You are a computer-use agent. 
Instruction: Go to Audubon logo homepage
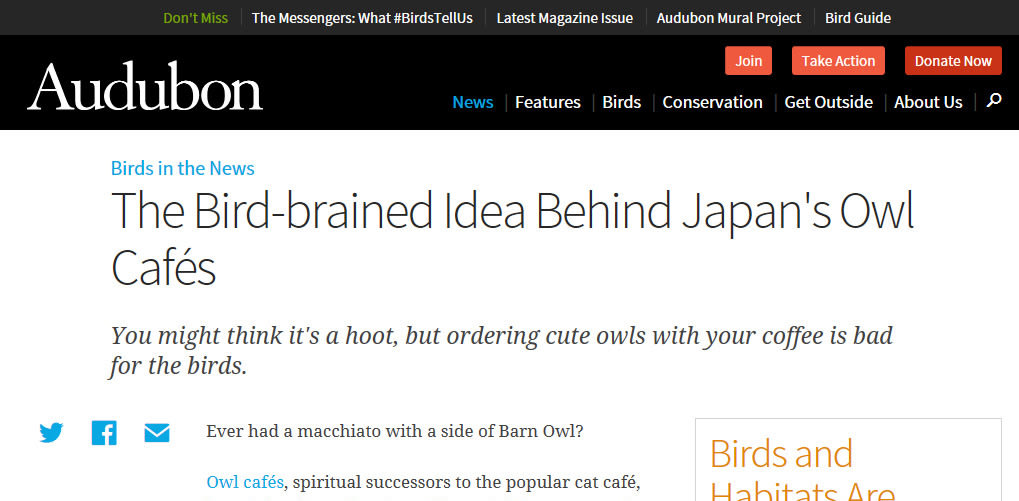[x=145, y=86]
